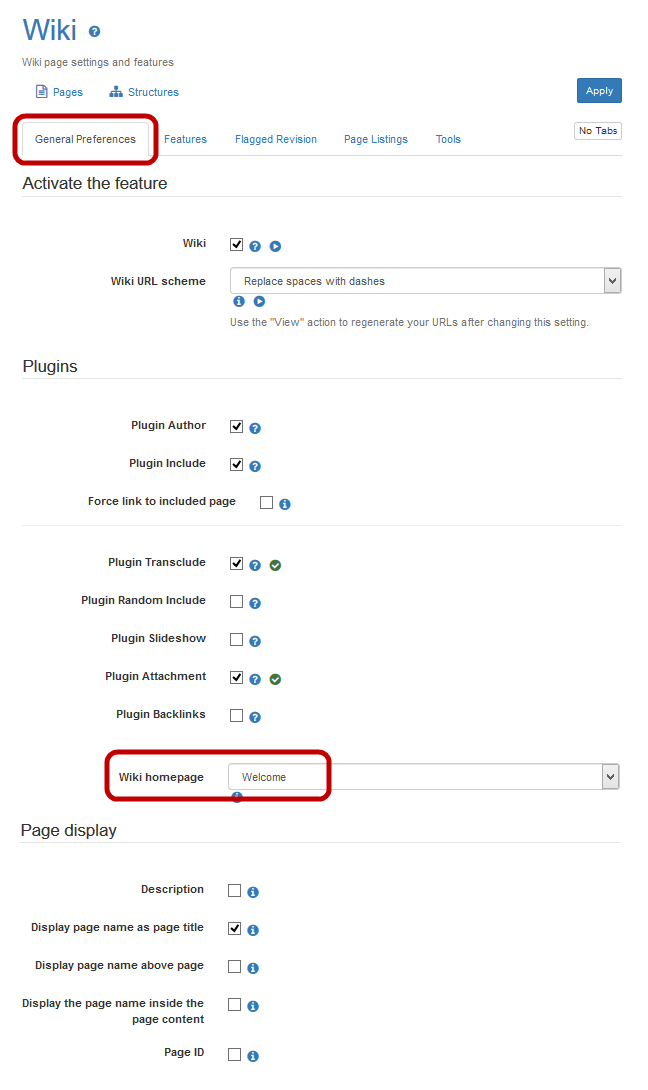Click the help icon next to Plugin Slideshow
Screen dimensions: 648x1090
click(255, 641)
